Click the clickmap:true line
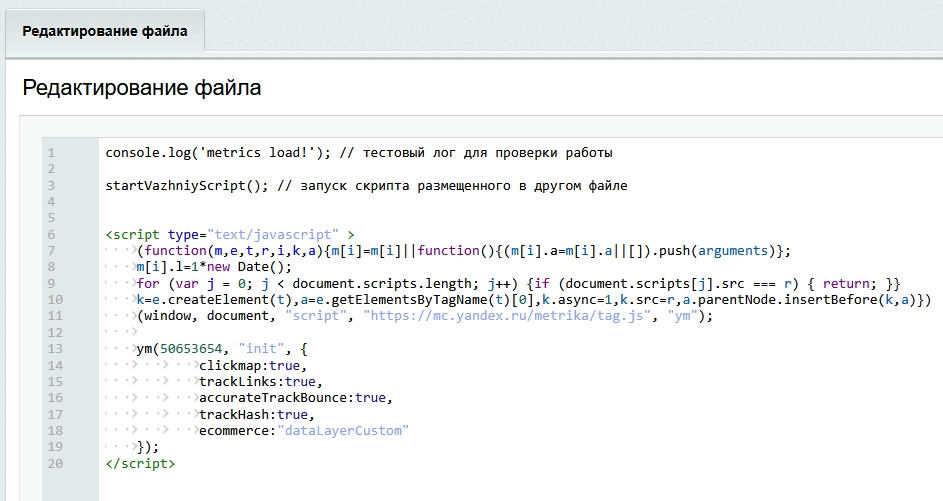Viewport: 943px width, 501px height. [x=253, y=366]
